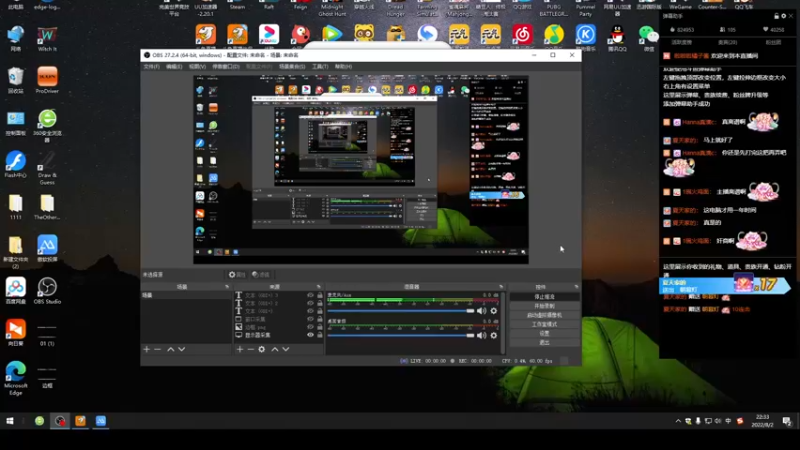
Task: Expand hidden system tray icons chevron
Action: tap(678, 421)
